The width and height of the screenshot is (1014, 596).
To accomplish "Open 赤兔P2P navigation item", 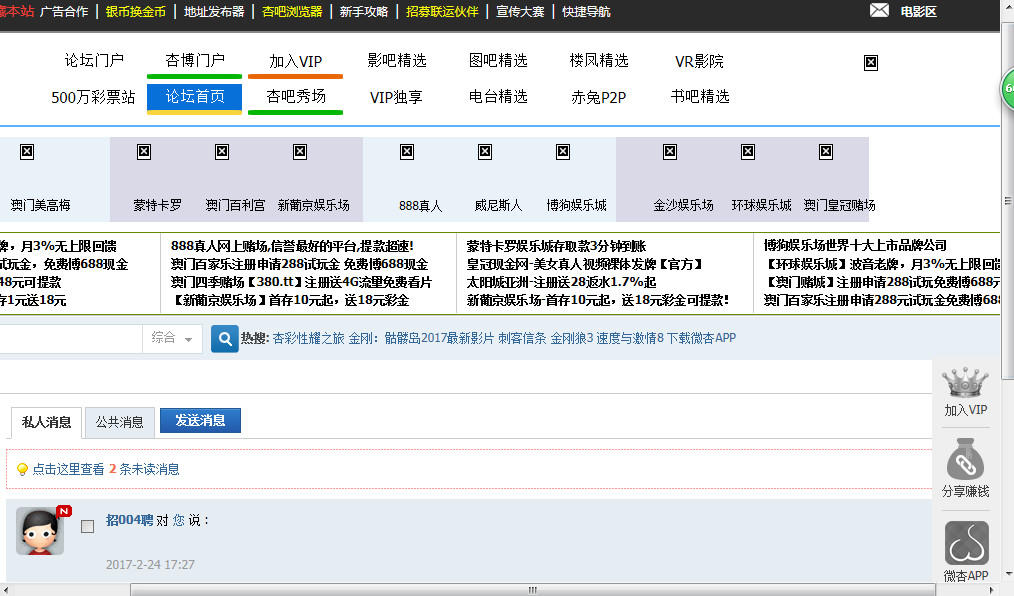I will (x=598, y=98).
